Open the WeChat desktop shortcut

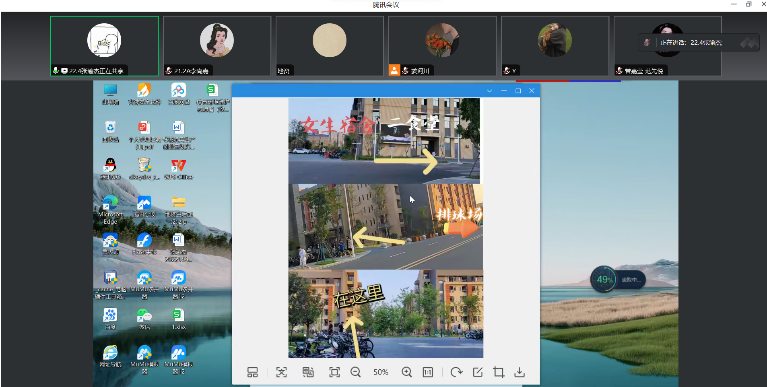pos(144,319)
